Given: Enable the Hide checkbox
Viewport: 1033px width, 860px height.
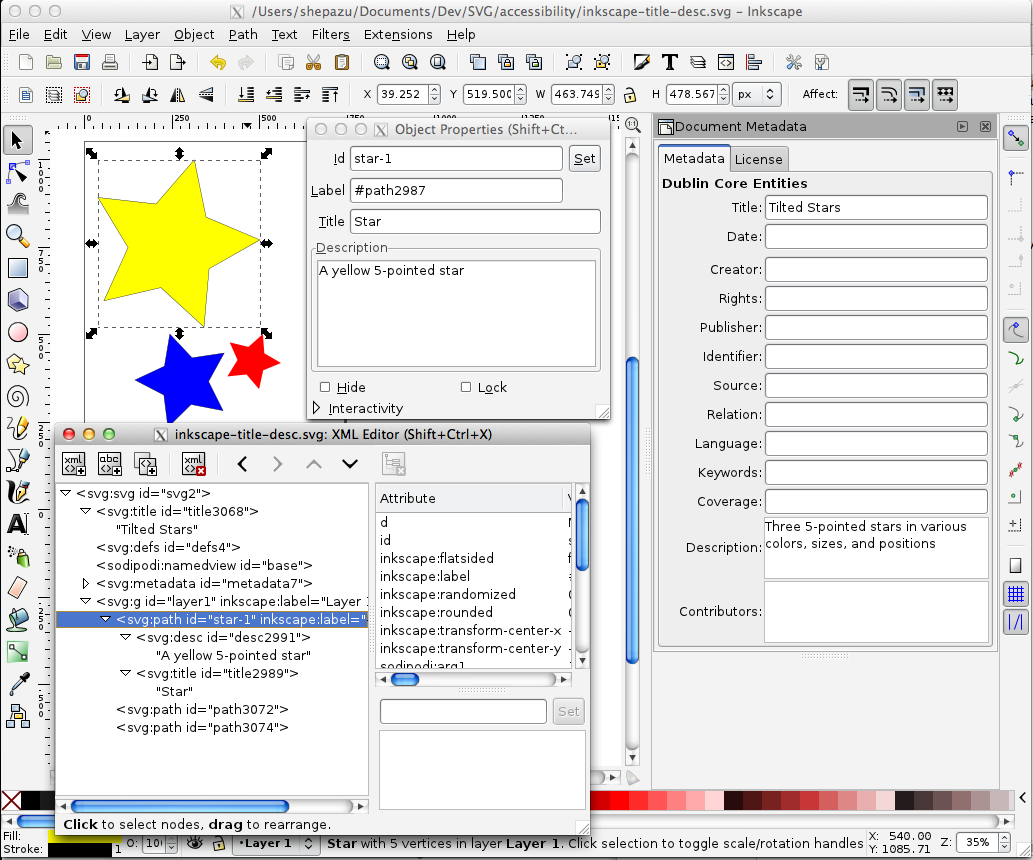Looking at the screenshot, I should coord(325,387).
